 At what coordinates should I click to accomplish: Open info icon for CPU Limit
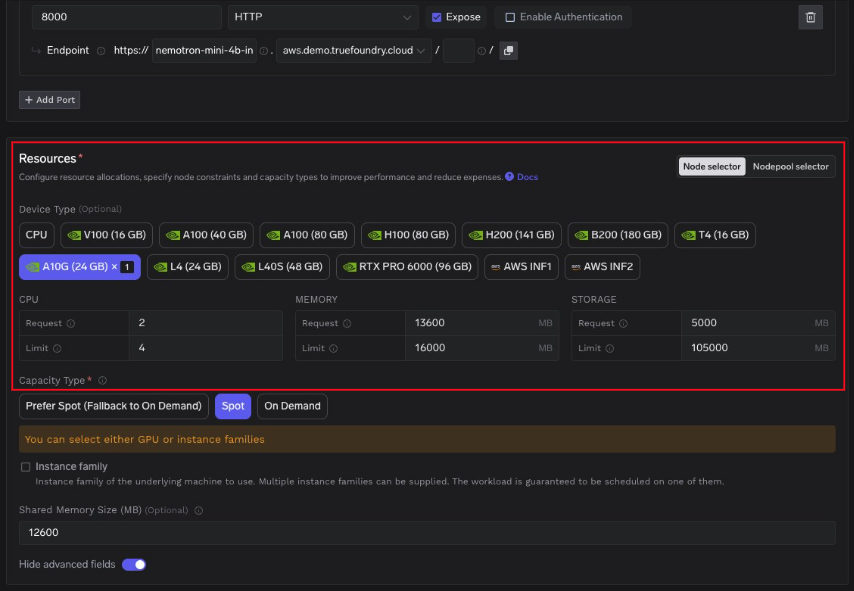pyautogui.click(x=57, y=349)
